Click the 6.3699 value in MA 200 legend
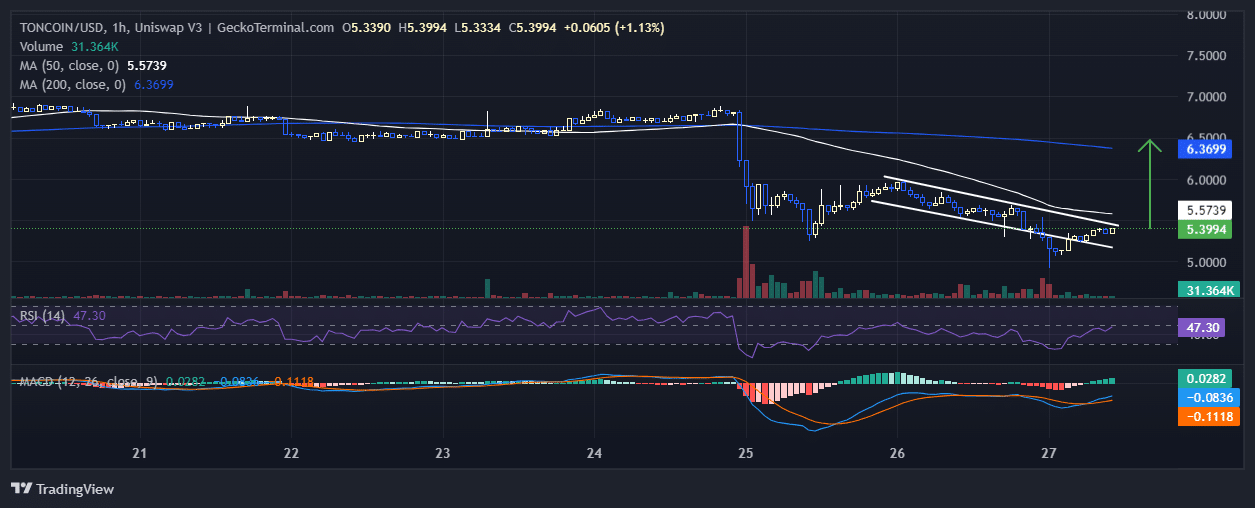 point(153,85)
